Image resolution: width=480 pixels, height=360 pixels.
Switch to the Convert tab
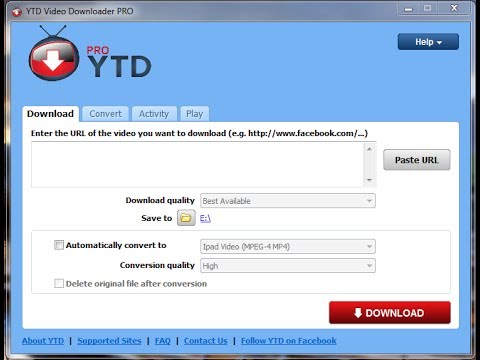(105, 114)
